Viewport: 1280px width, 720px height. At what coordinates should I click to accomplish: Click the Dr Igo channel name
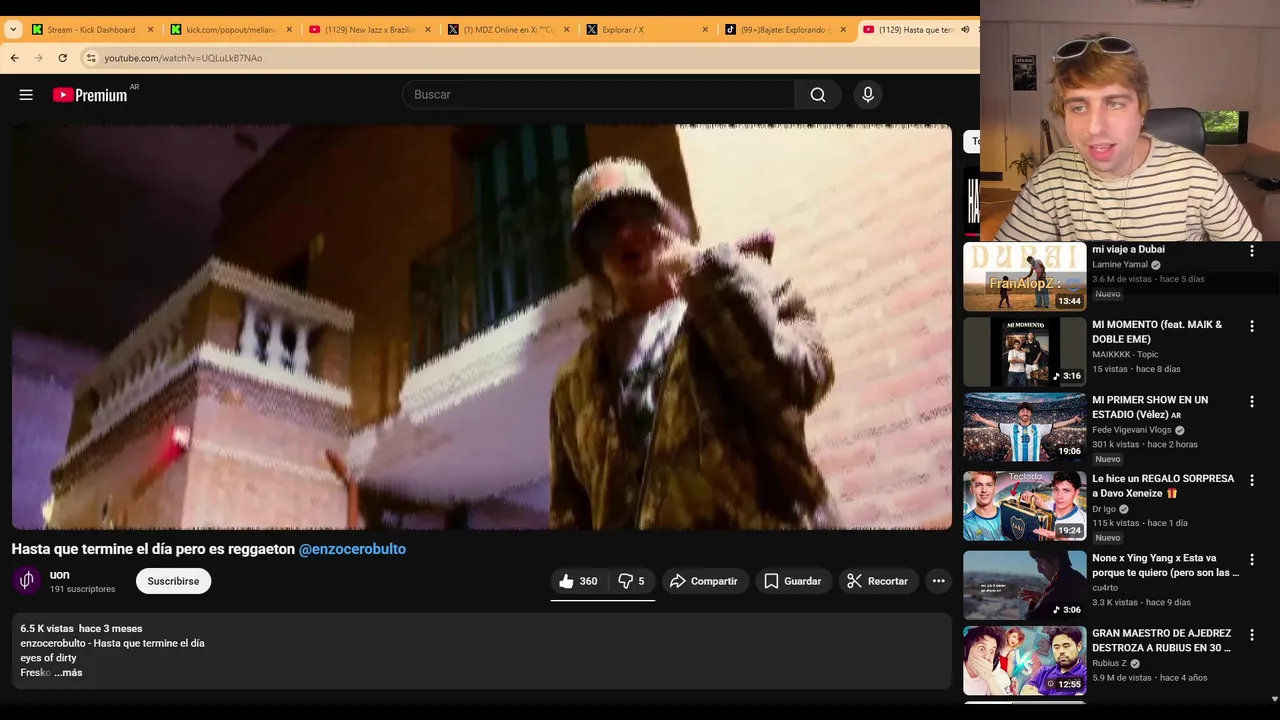(x=1104, y=509)
